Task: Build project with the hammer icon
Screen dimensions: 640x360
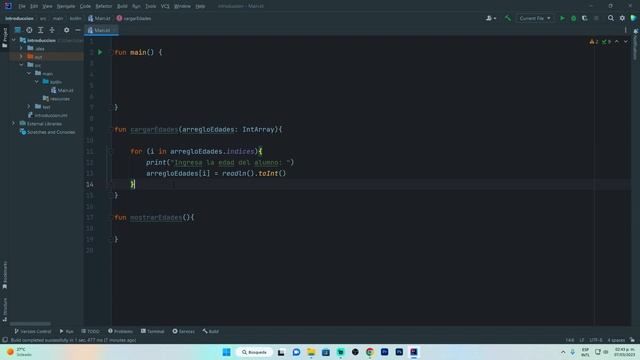Action: pos(508,18)
